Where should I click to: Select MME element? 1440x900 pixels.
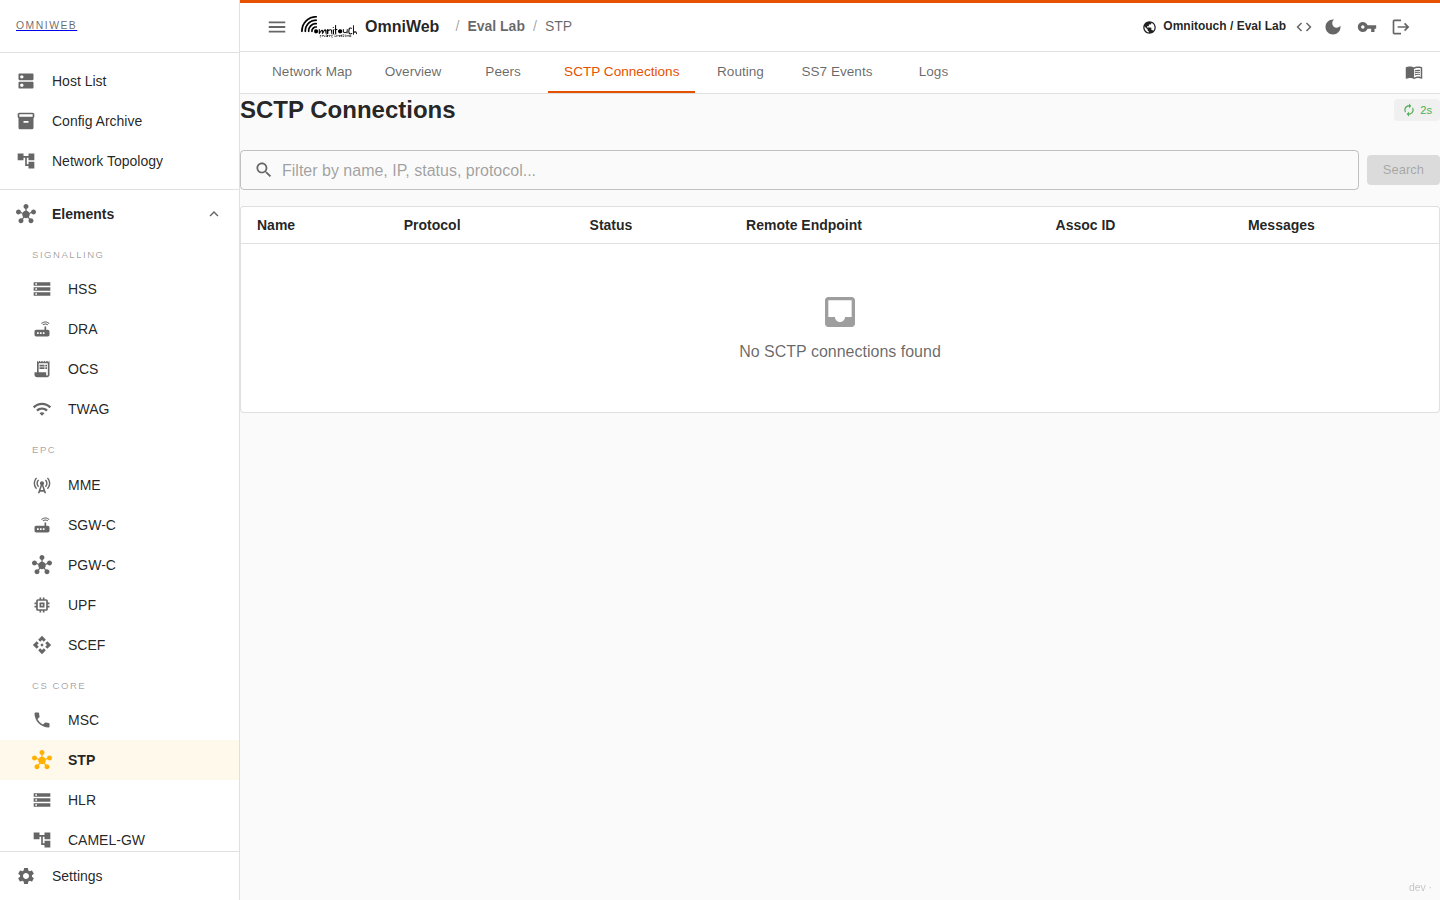click(x=120, y=485)
